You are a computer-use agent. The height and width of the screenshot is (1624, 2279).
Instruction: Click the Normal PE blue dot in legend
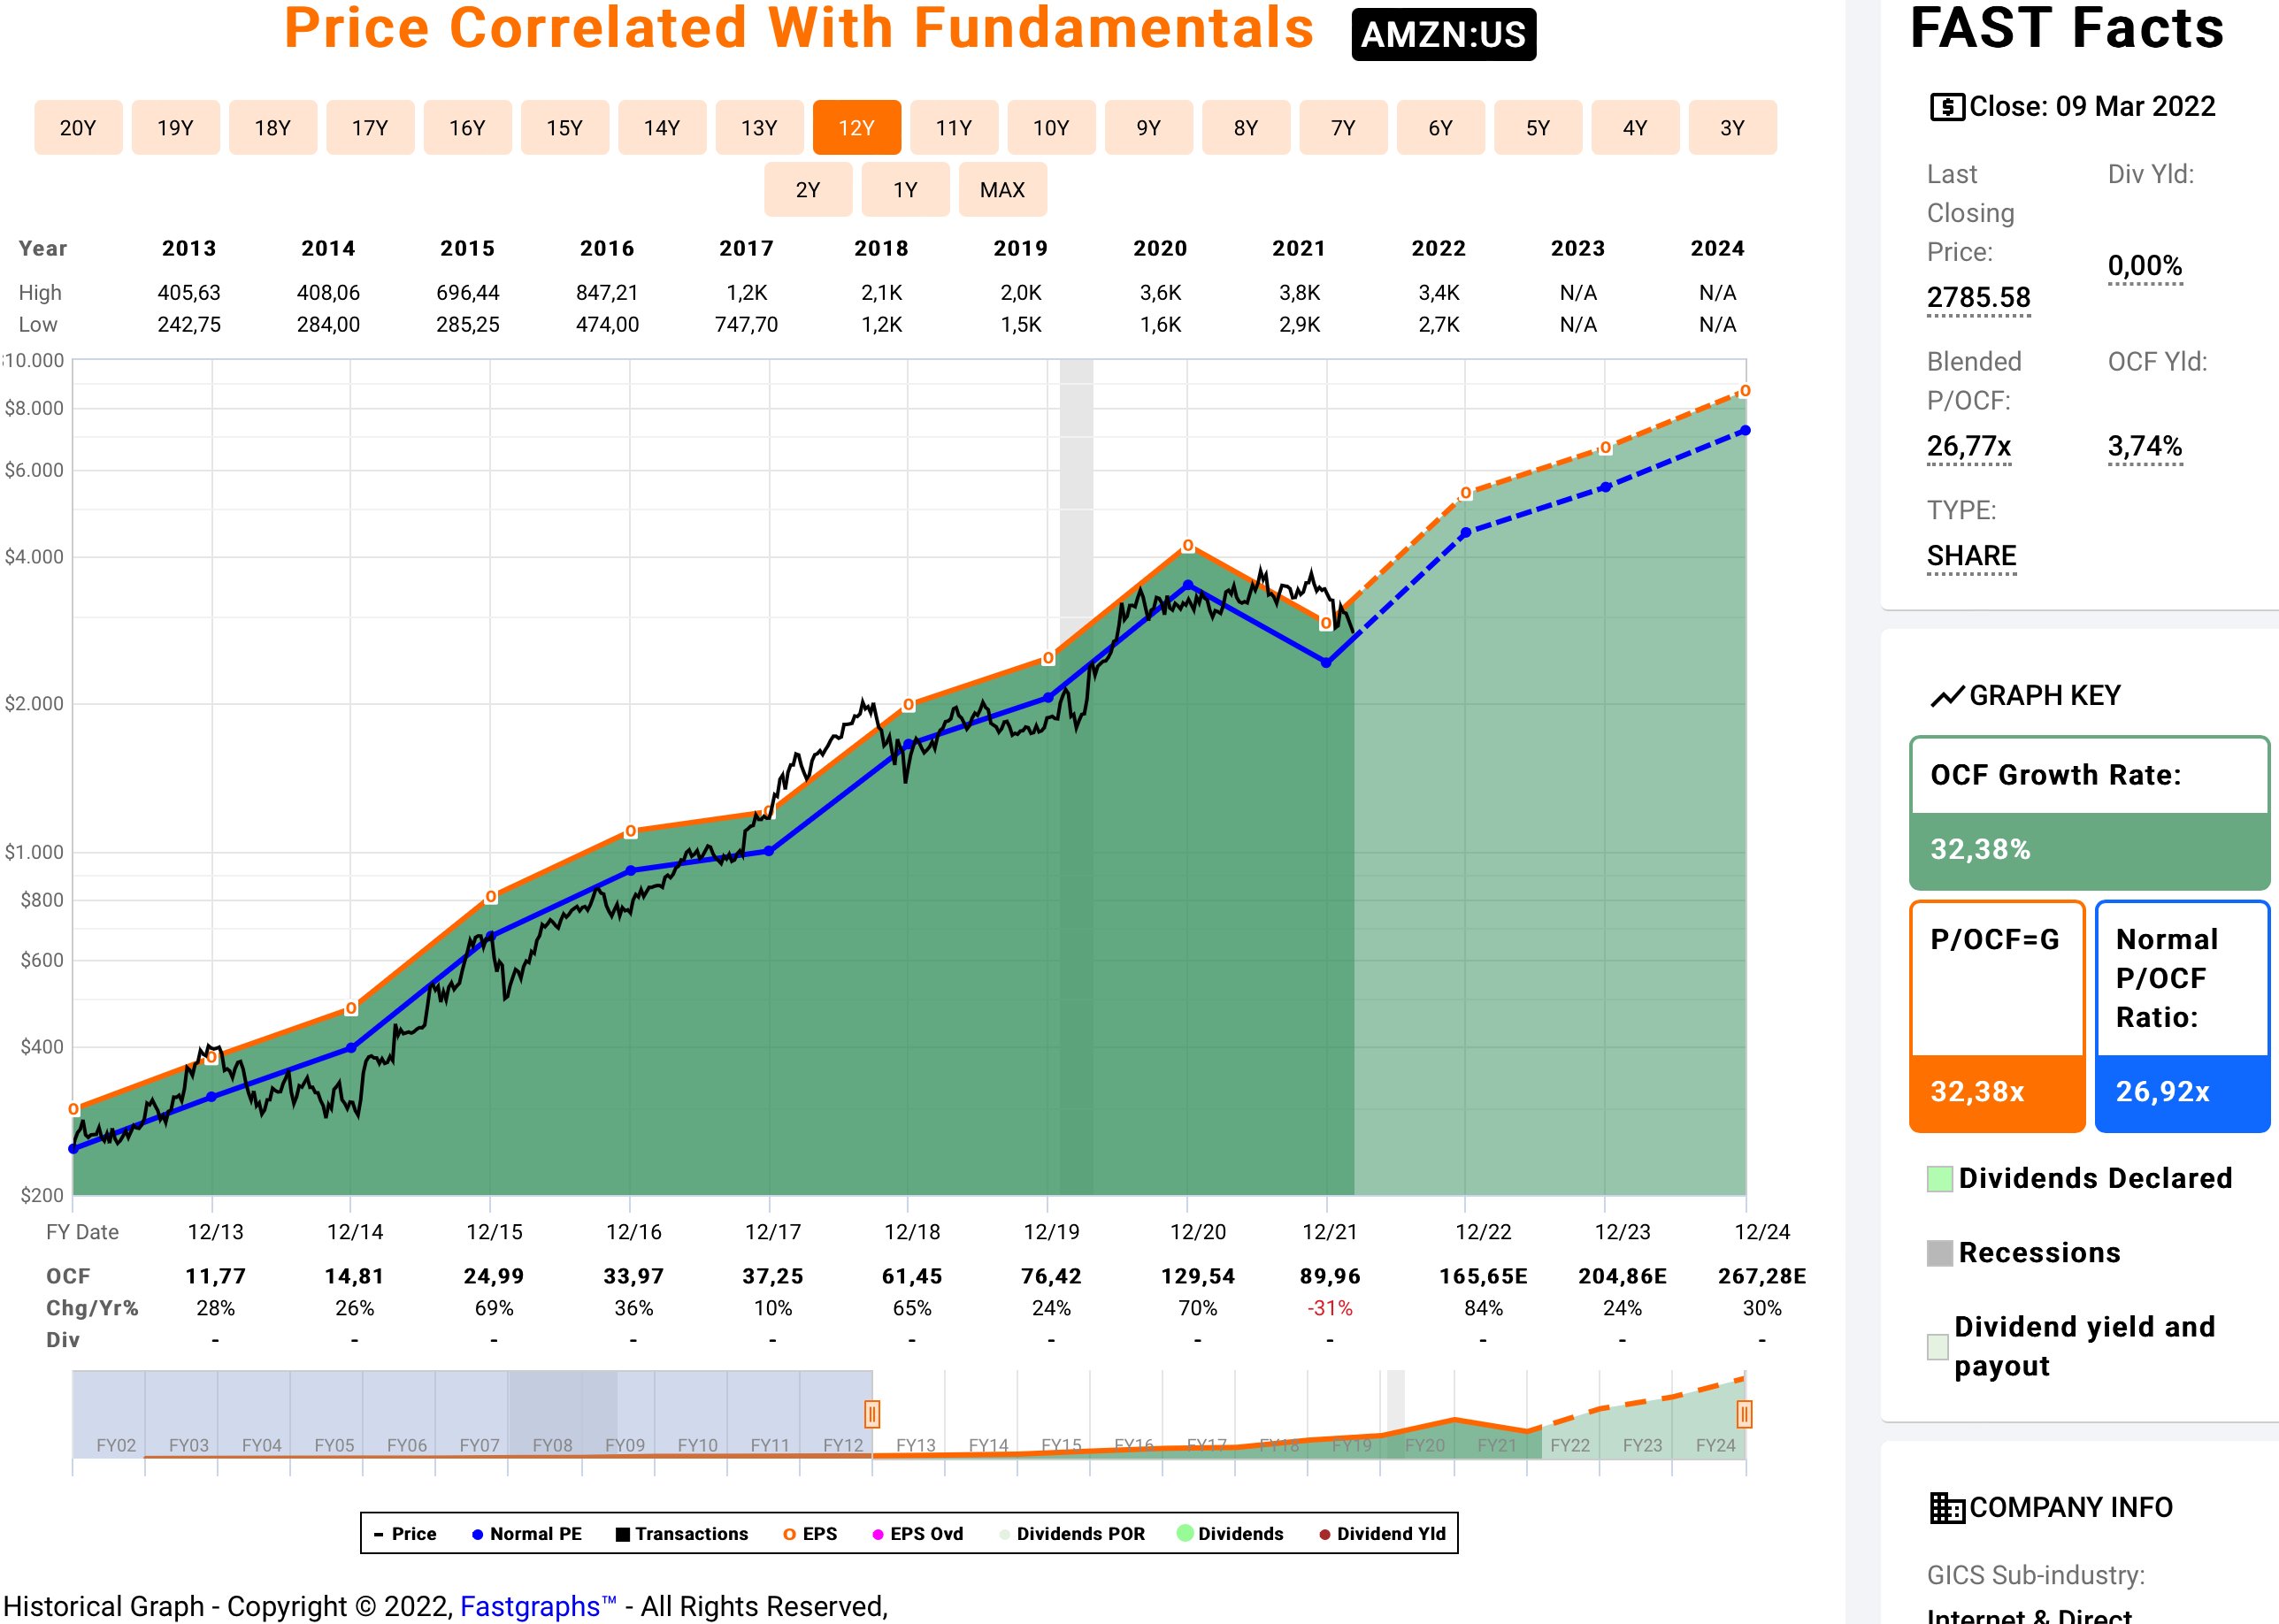pyautogui.click(x=477, y=1534)
